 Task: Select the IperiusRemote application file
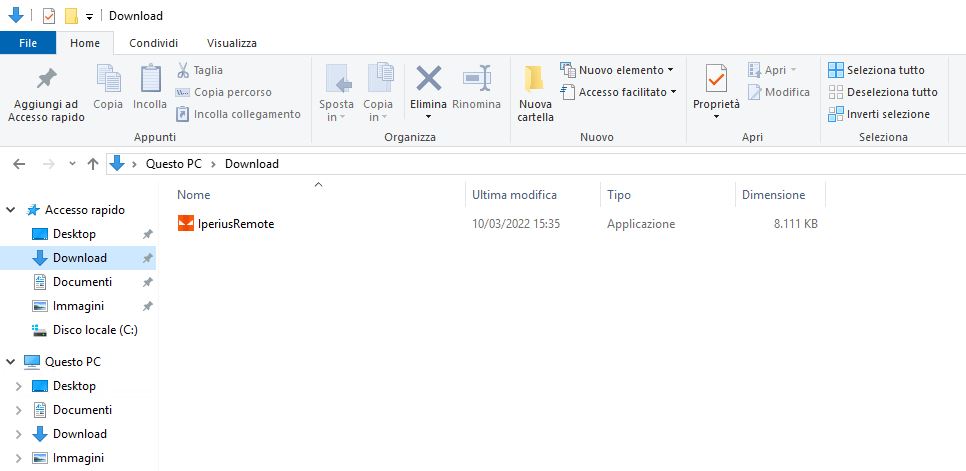236,224
